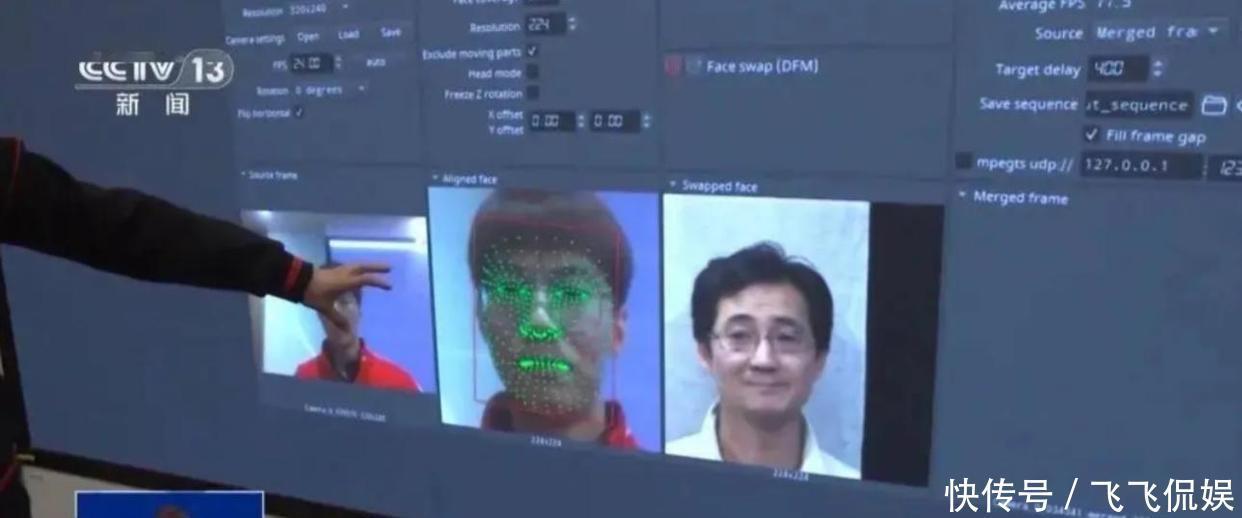Click the FPS value stepper arrows
This screenshot has width=1242, height=518.
338,62
